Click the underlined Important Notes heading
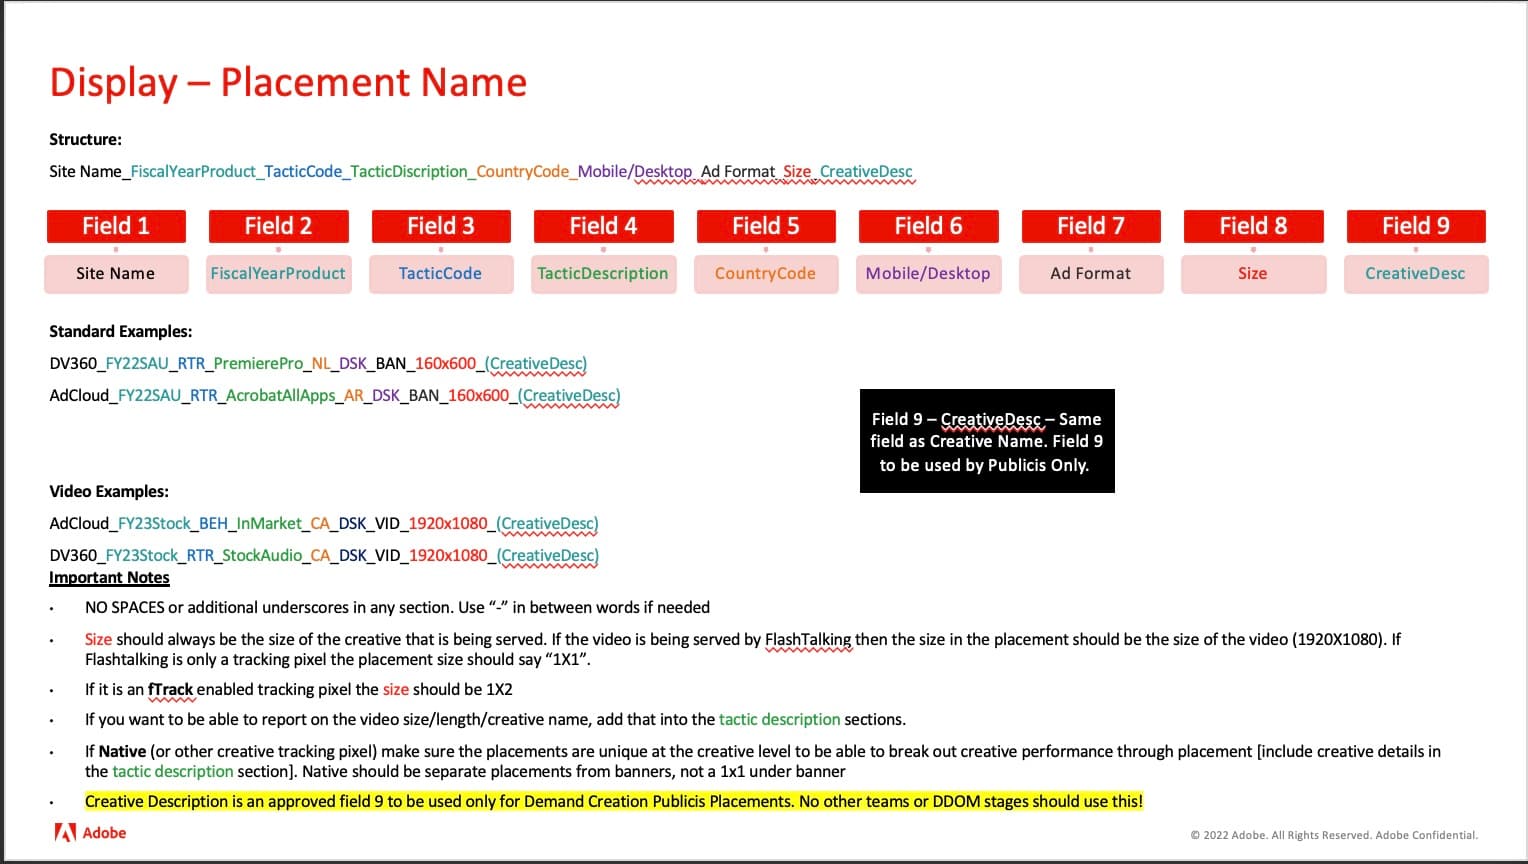 tap(109, 578)
